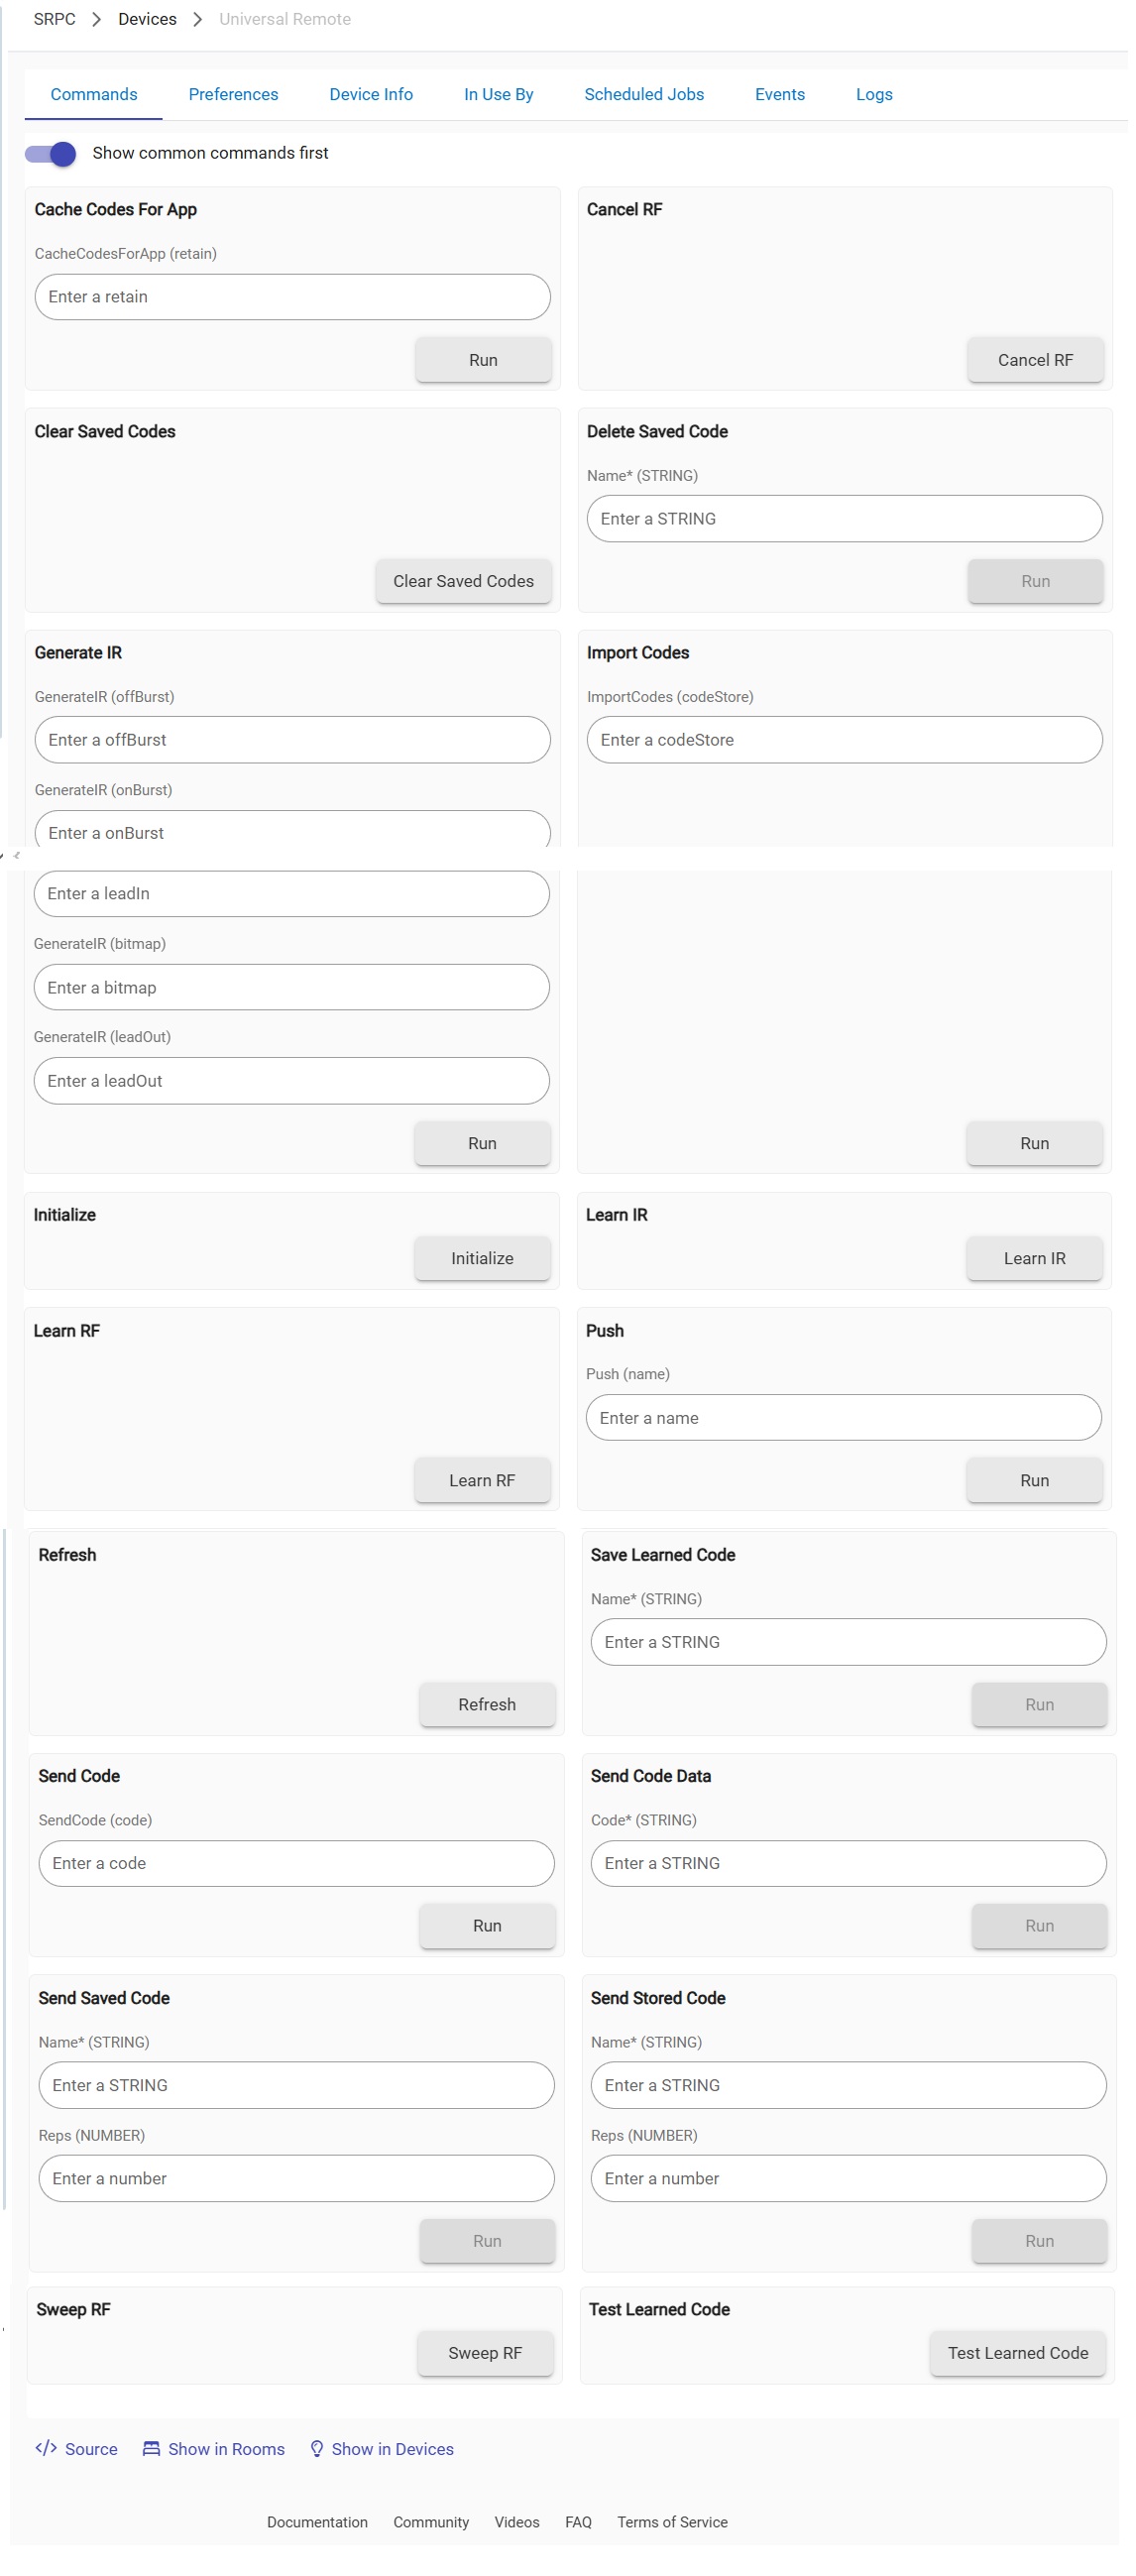Click chevron after Devices breadcrumb
The image size is (1136, 2576).
198,19
